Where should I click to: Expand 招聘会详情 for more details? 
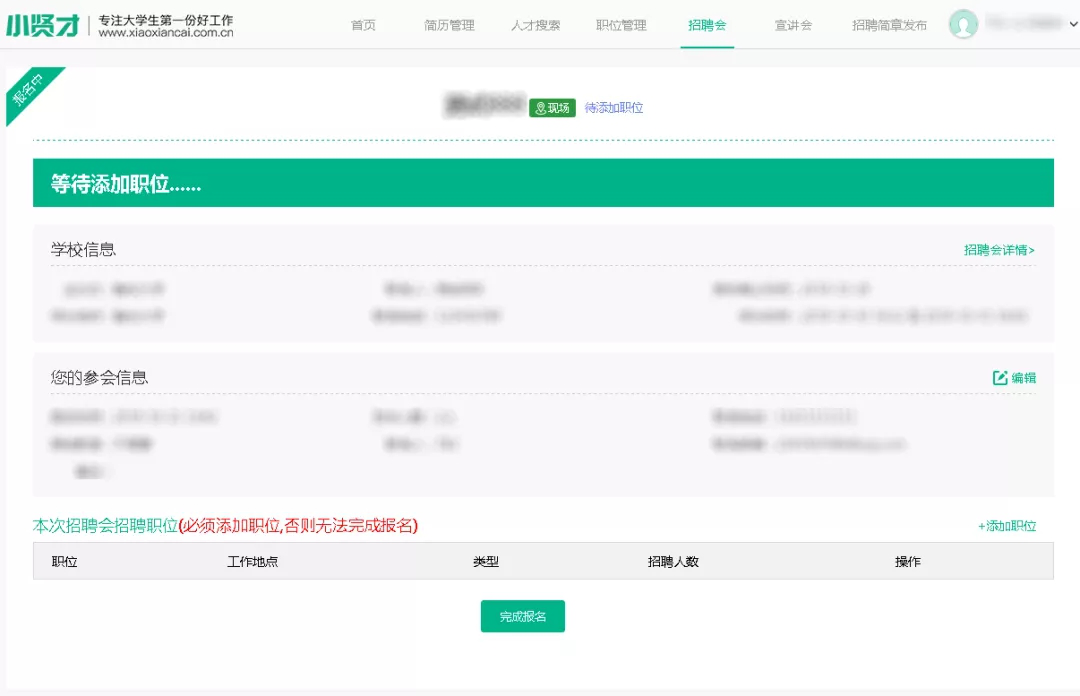pos(999,250)
